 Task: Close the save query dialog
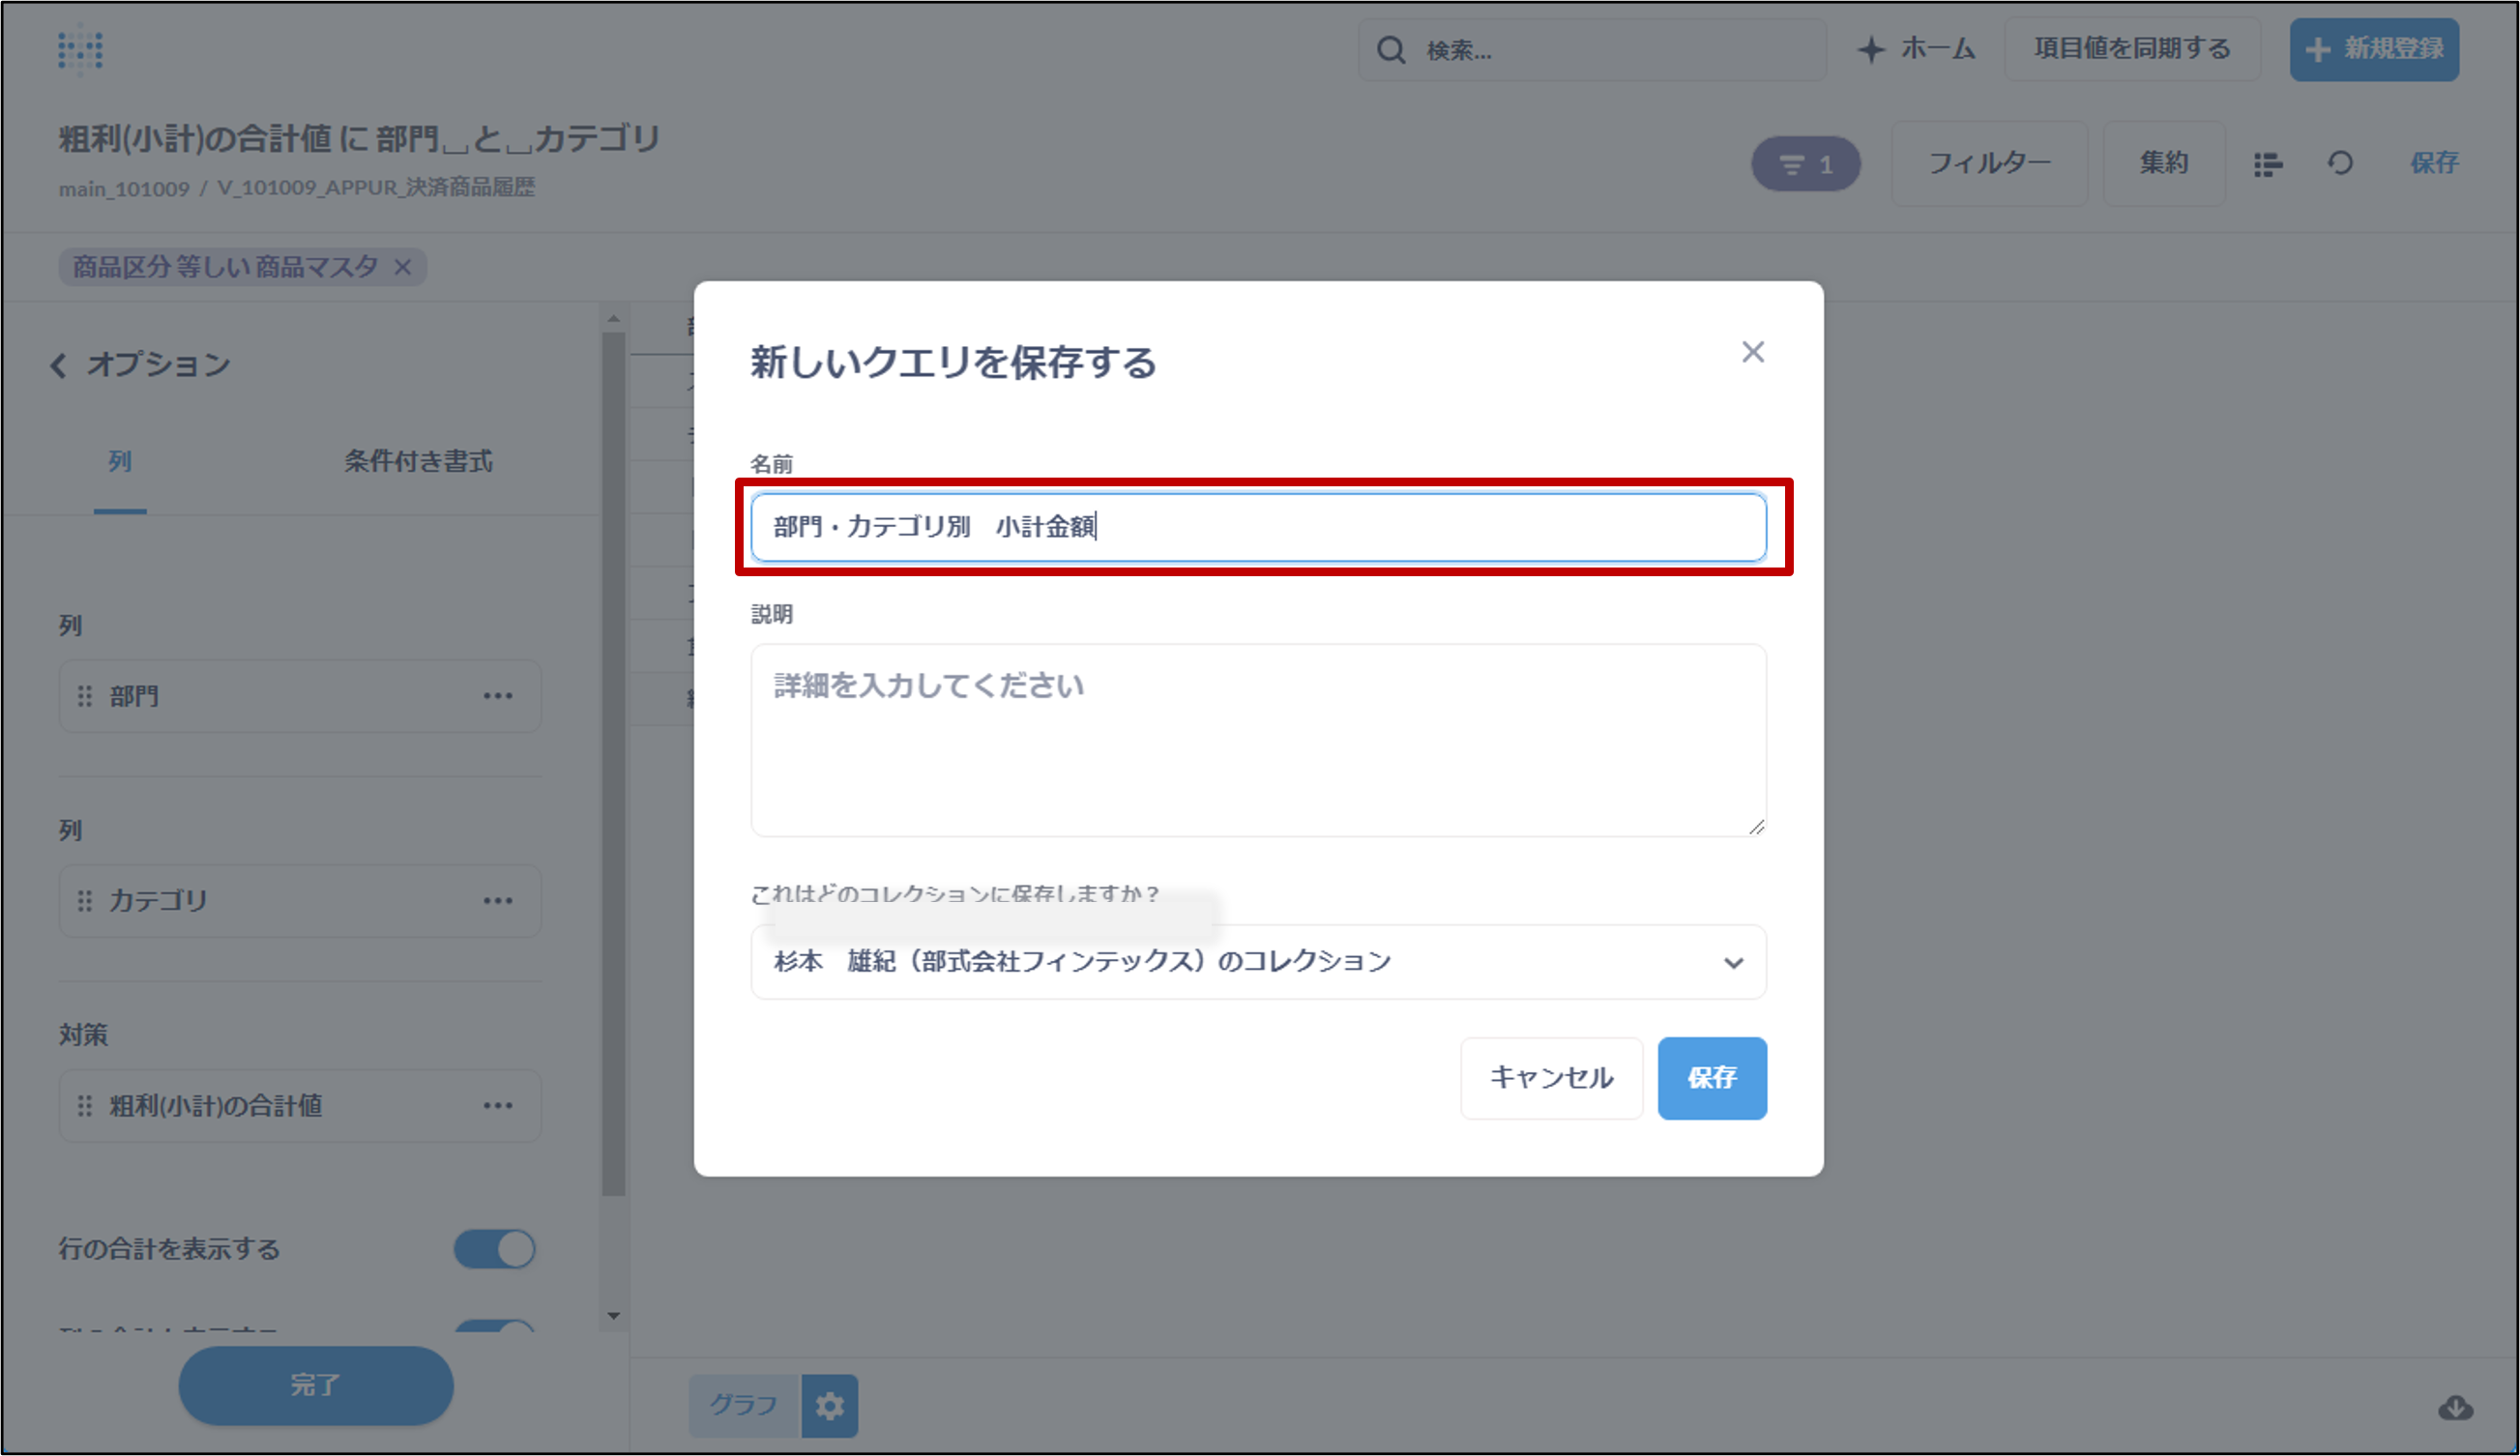coord(1752,352)
